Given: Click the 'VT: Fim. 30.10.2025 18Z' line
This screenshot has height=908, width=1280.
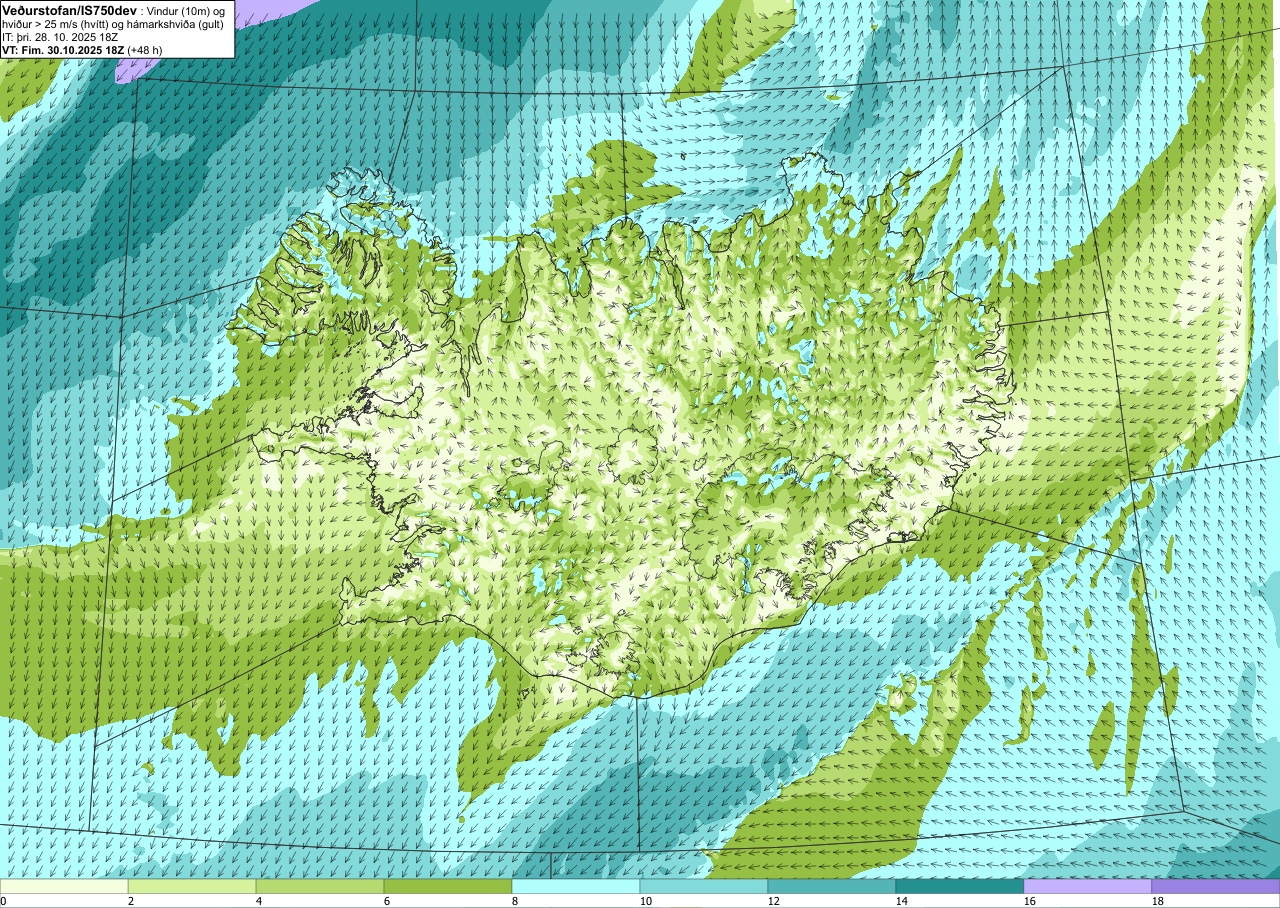Looking at the screenshot, I should pos(63,49).
